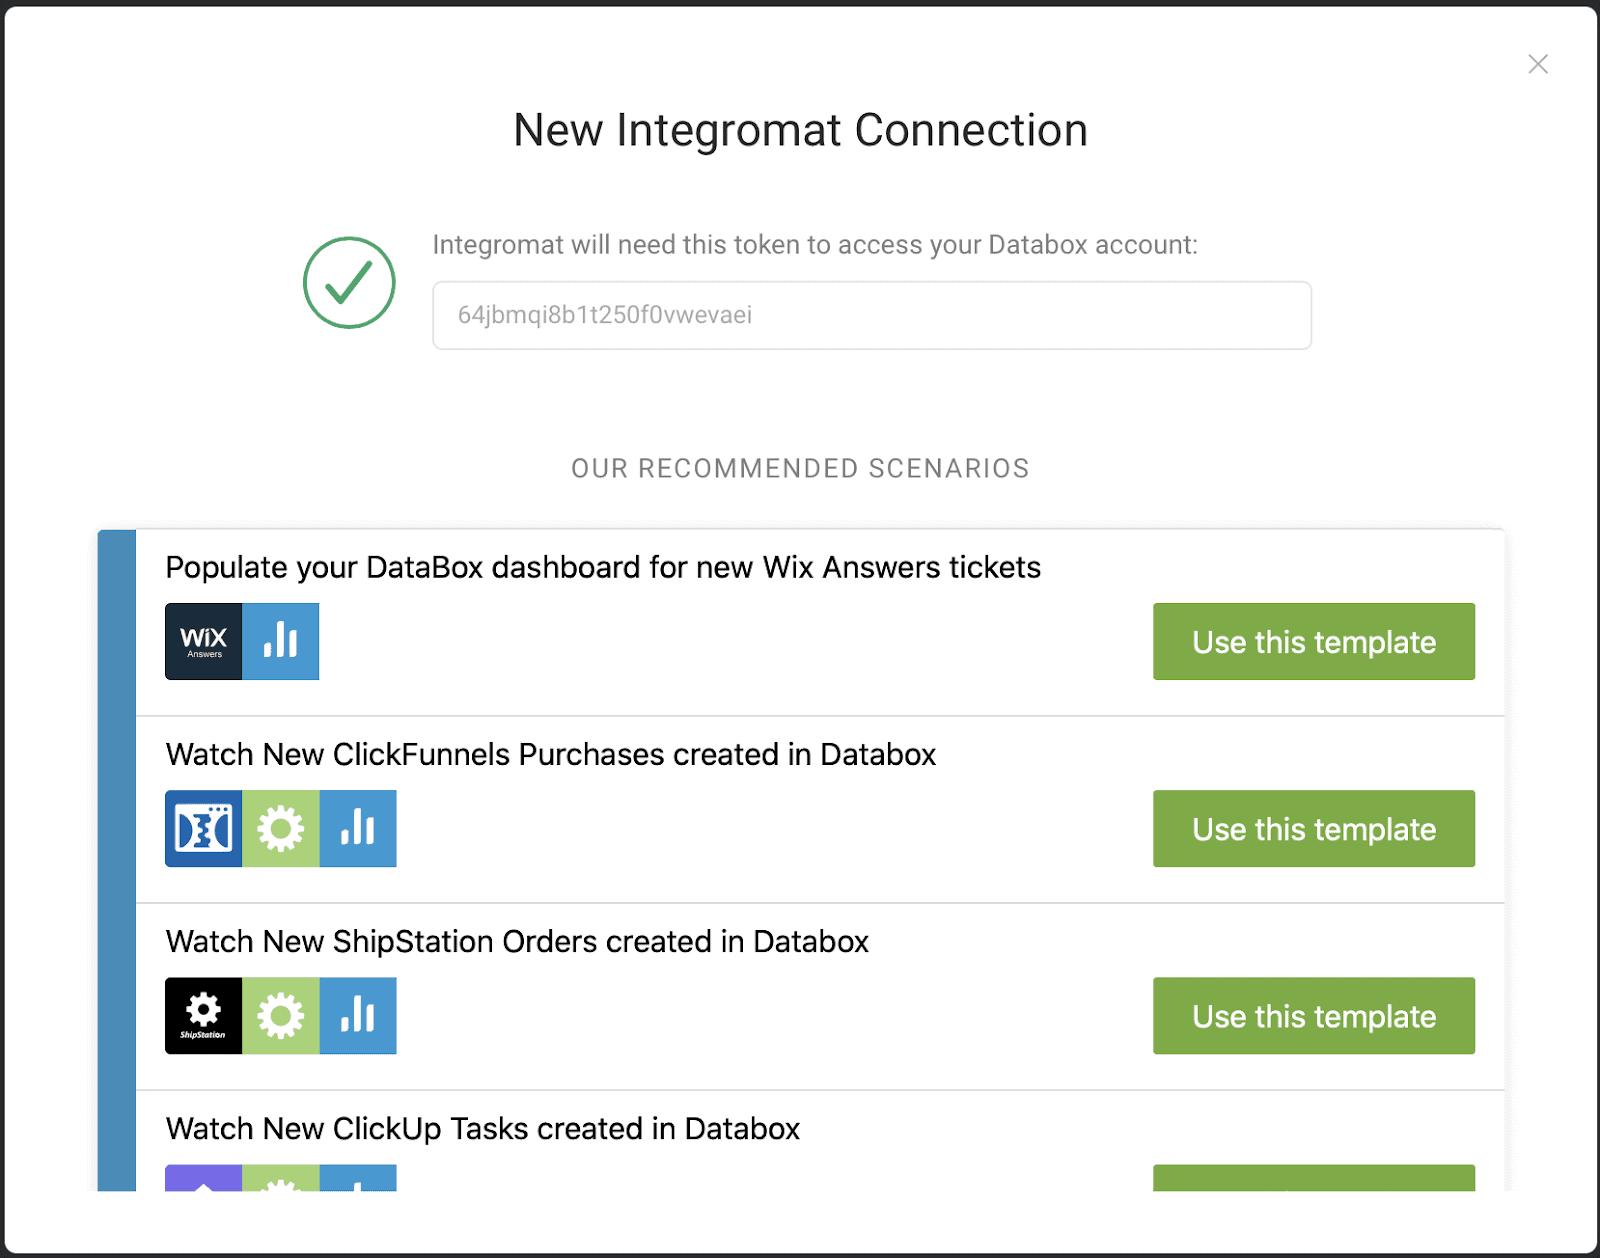Use this template for ShipStation orders
Screen dimensions: 1600x1258
[1313, 1016]
